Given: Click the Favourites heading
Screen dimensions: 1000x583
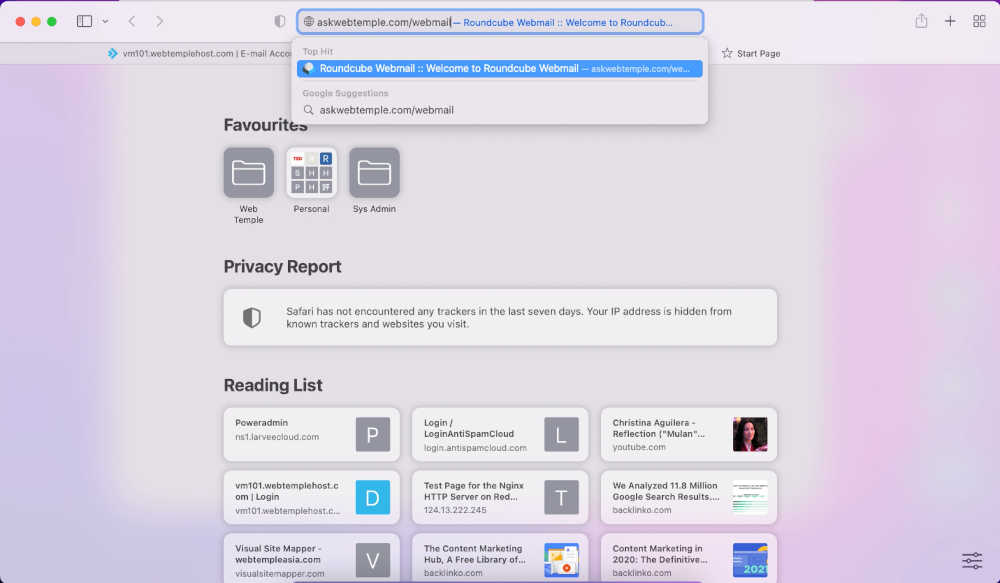Looking at the screenshot, I should [265, 125].
